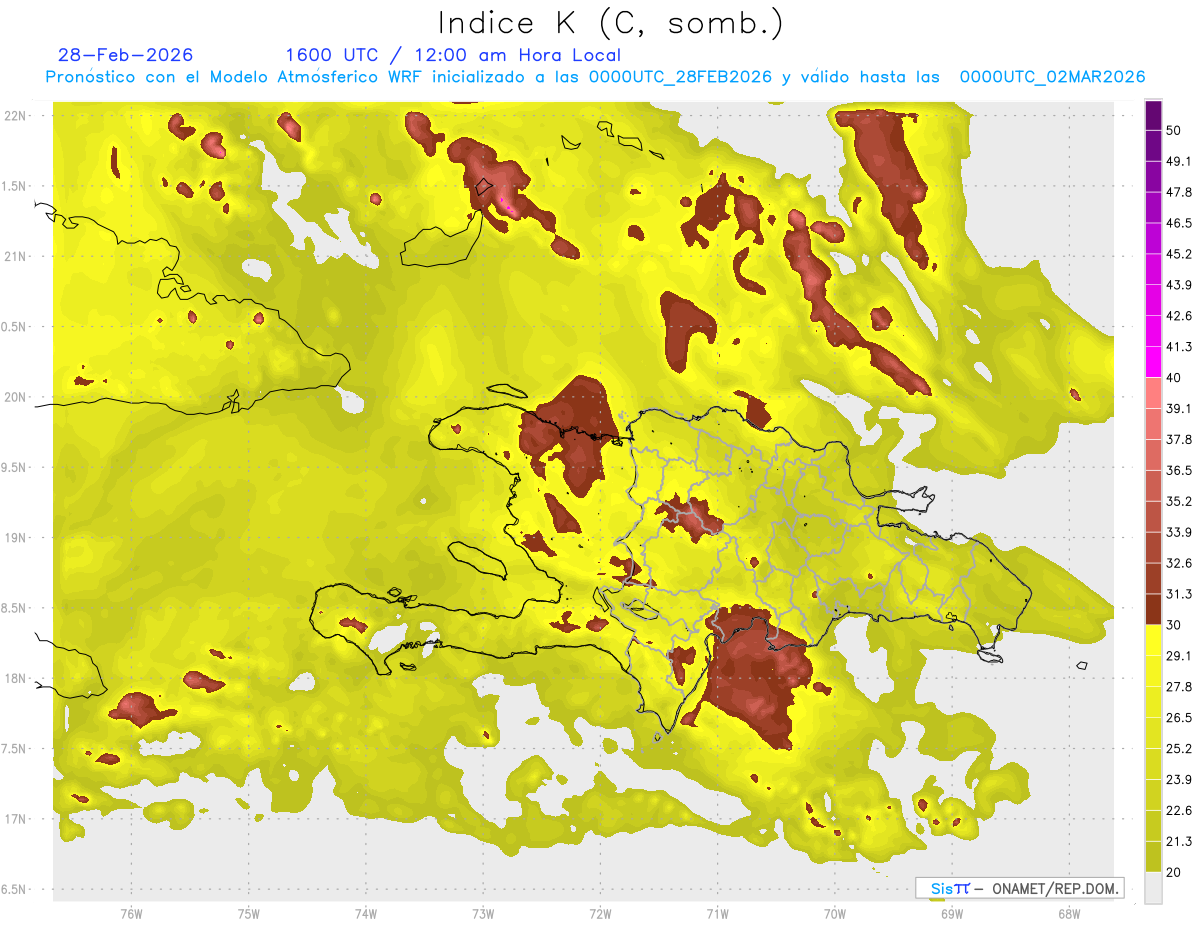Viewport: 1200px width, 927px height.
Task: Click the time label '1600 UTC / 12:00 am Hora Local'
Action: 453,55
